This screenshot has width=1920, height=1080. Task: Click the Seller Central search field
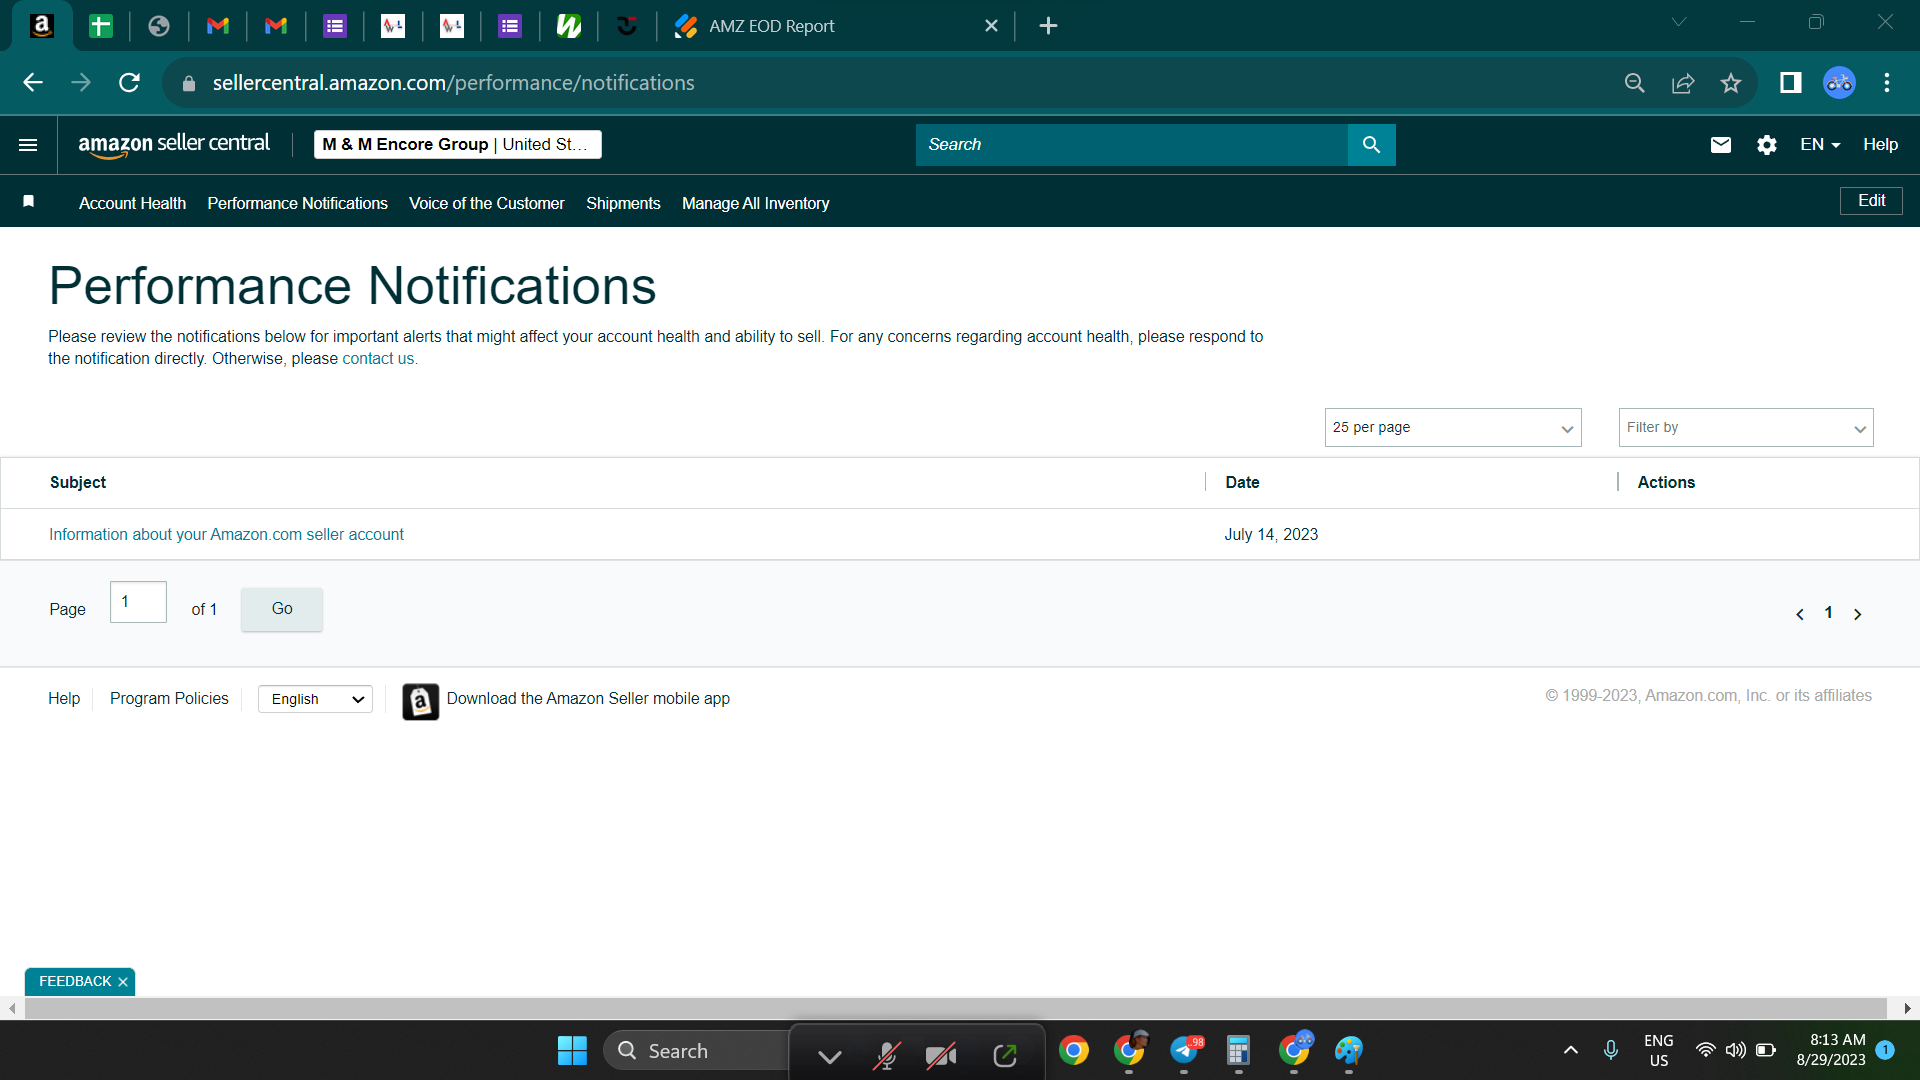pyautogui.click(x=1132, y=145)
